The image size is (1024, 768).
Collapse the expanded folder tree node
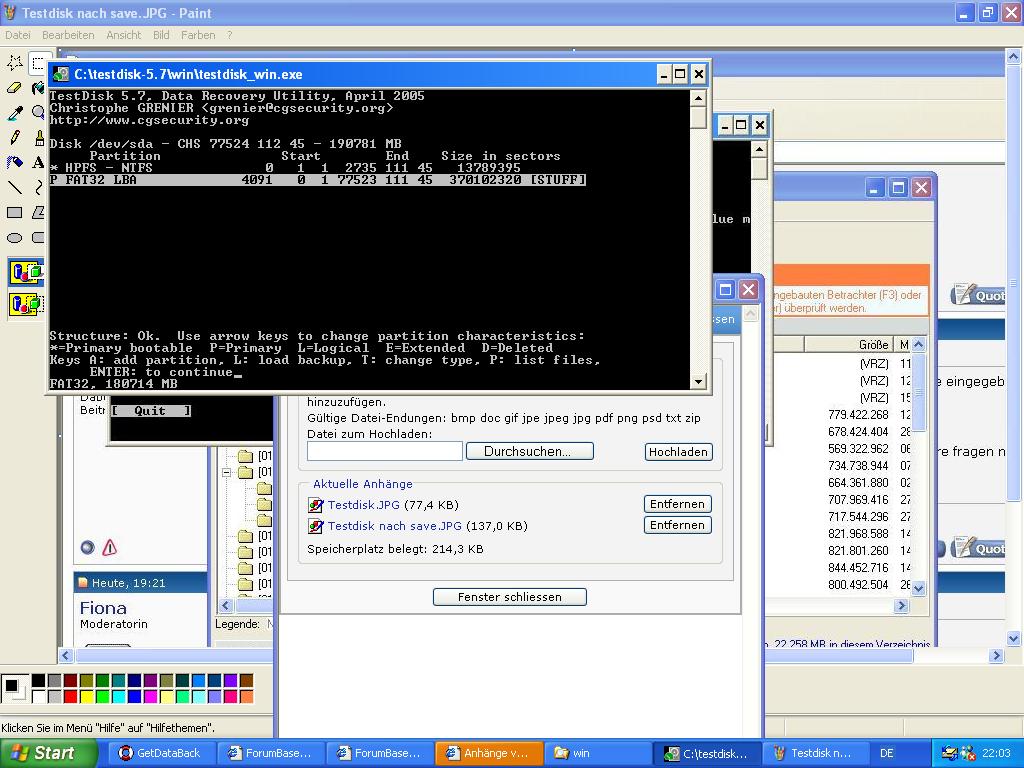tap(227, 472)
